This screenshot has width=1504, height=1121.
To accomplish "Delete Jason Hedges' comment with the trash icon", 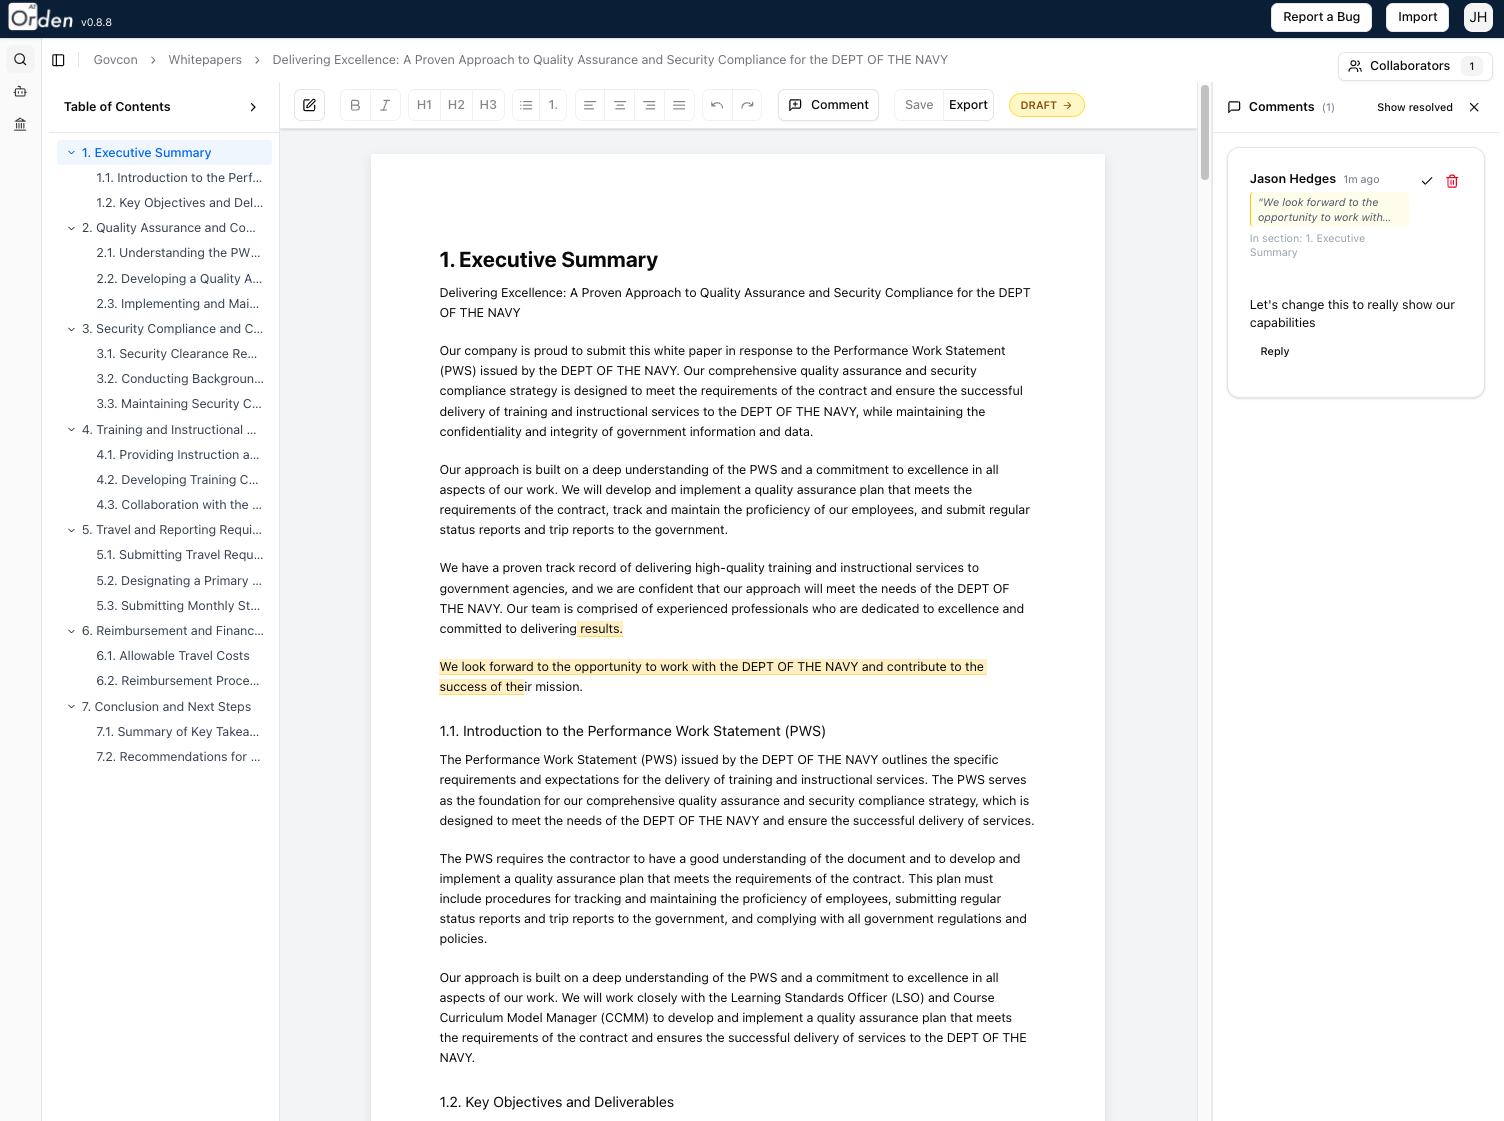I will point(1452,181).
